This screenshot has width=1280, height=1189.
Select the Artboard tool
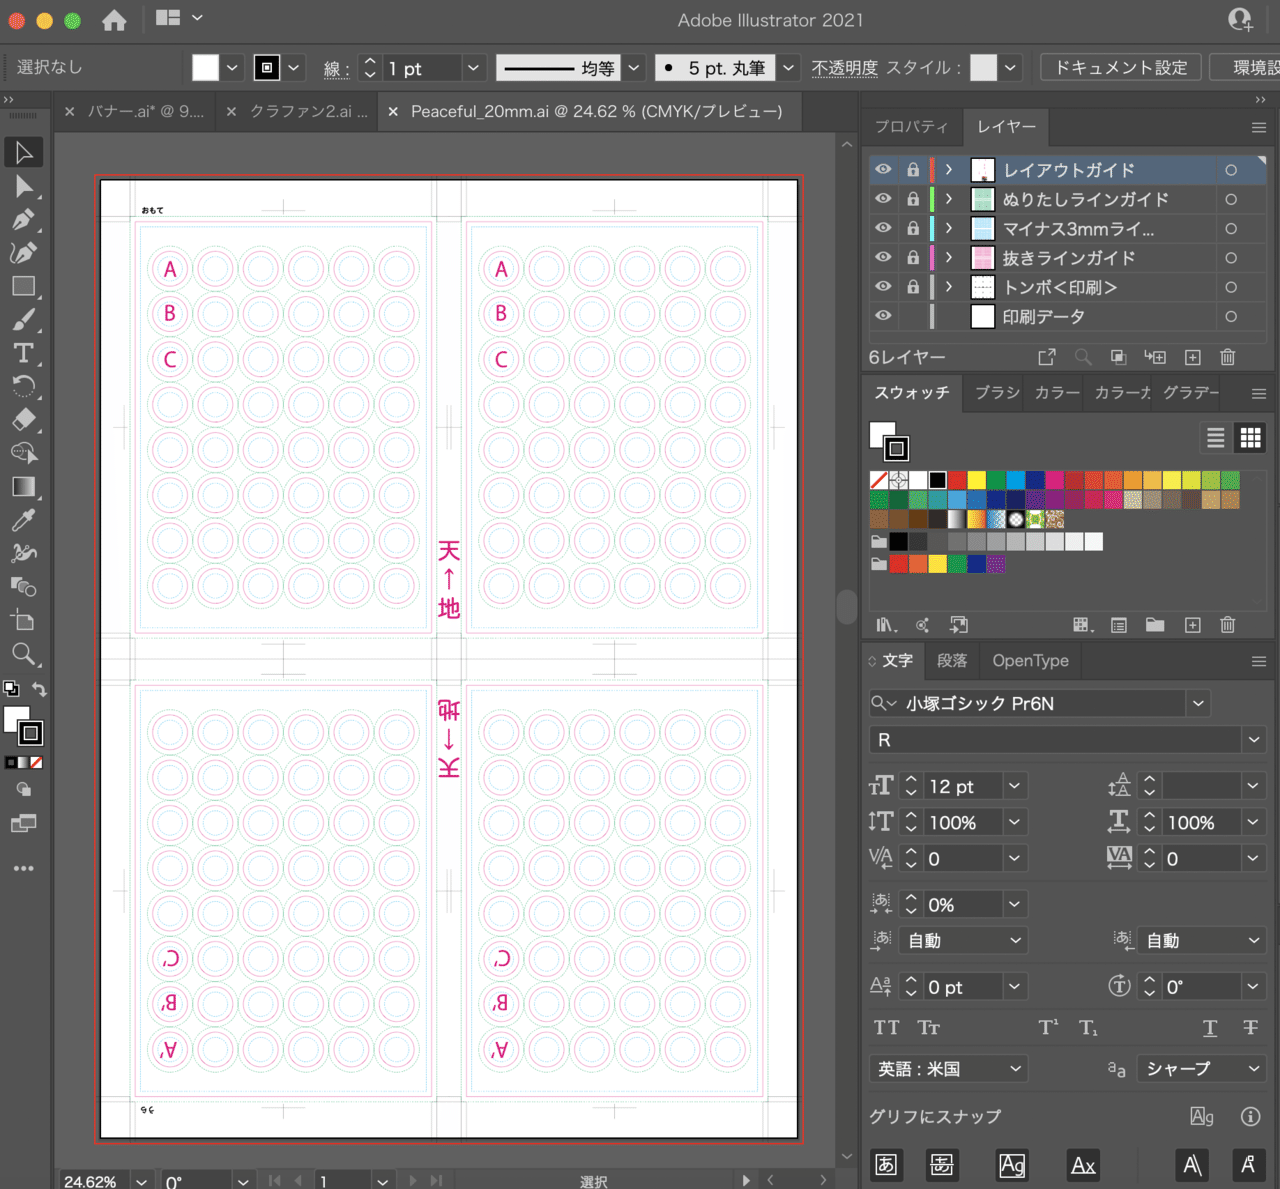pos(24,620)
